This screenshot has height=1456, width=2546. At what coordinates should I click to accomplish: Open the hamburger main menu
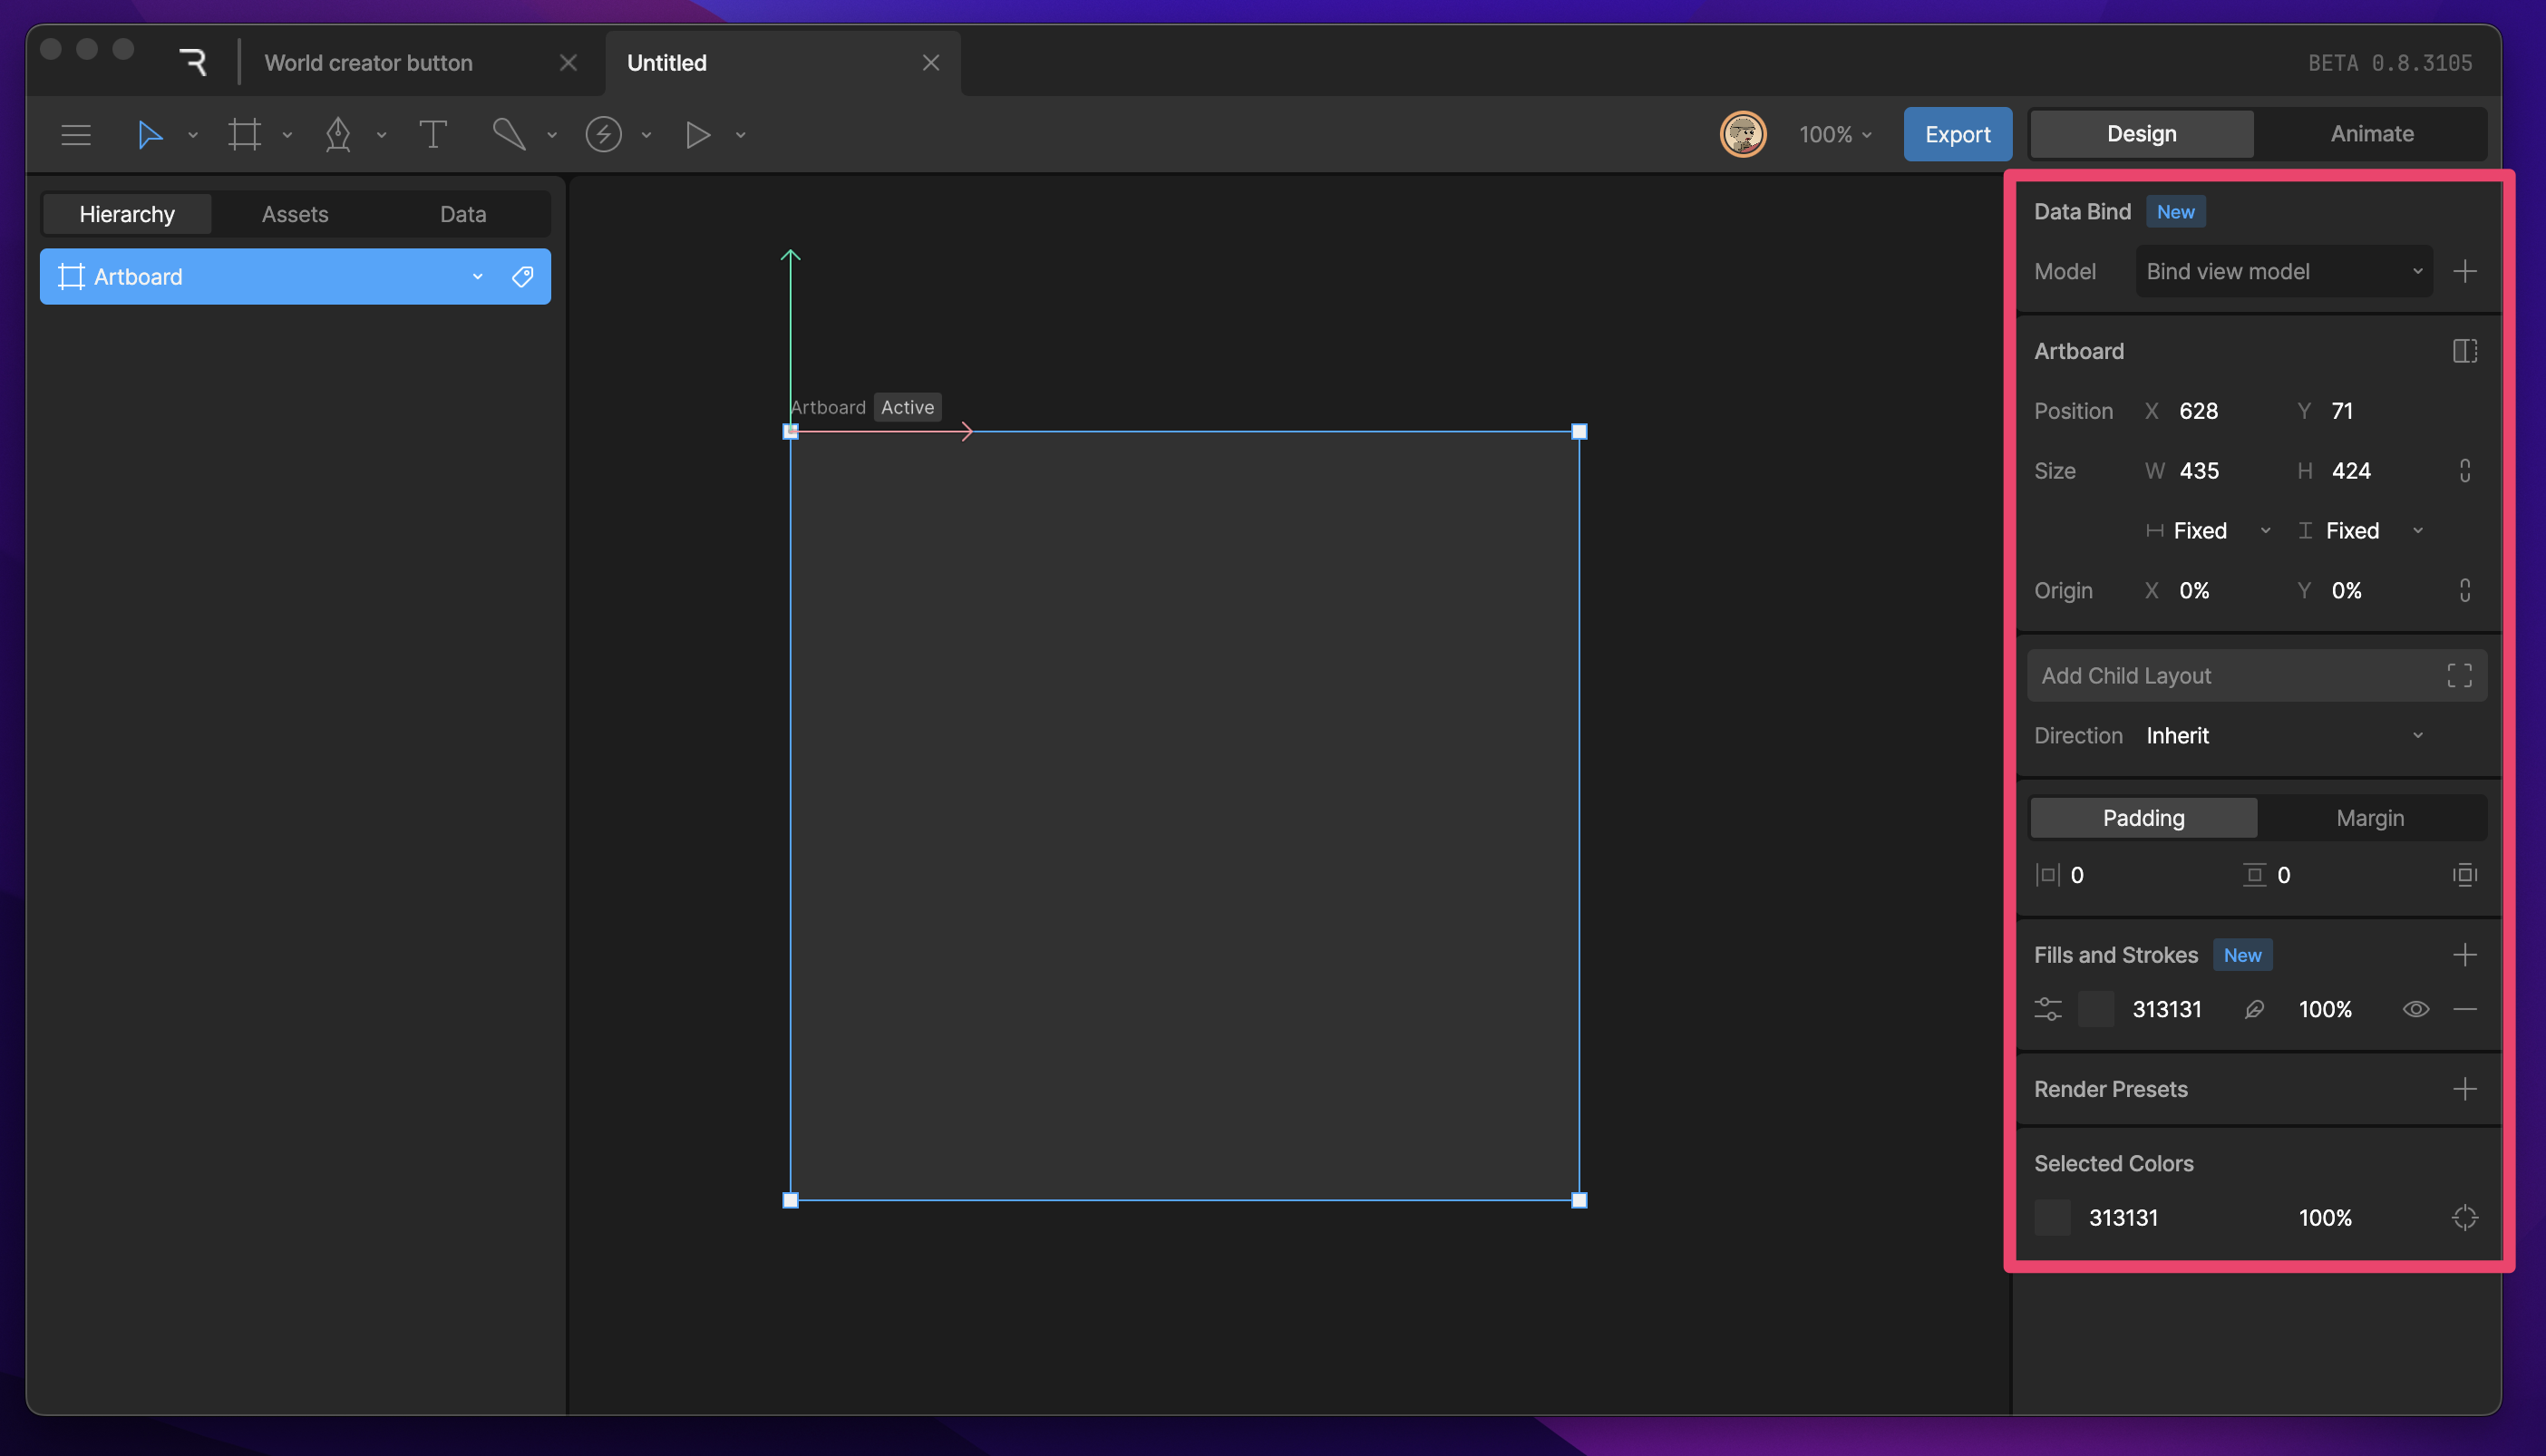(76, 134)
